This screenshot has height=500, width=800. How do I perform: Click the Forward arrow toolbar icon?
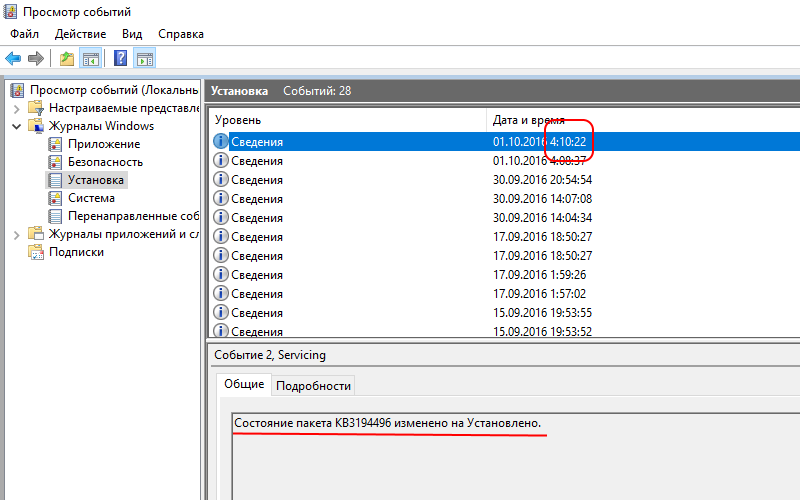coord(36,58)
